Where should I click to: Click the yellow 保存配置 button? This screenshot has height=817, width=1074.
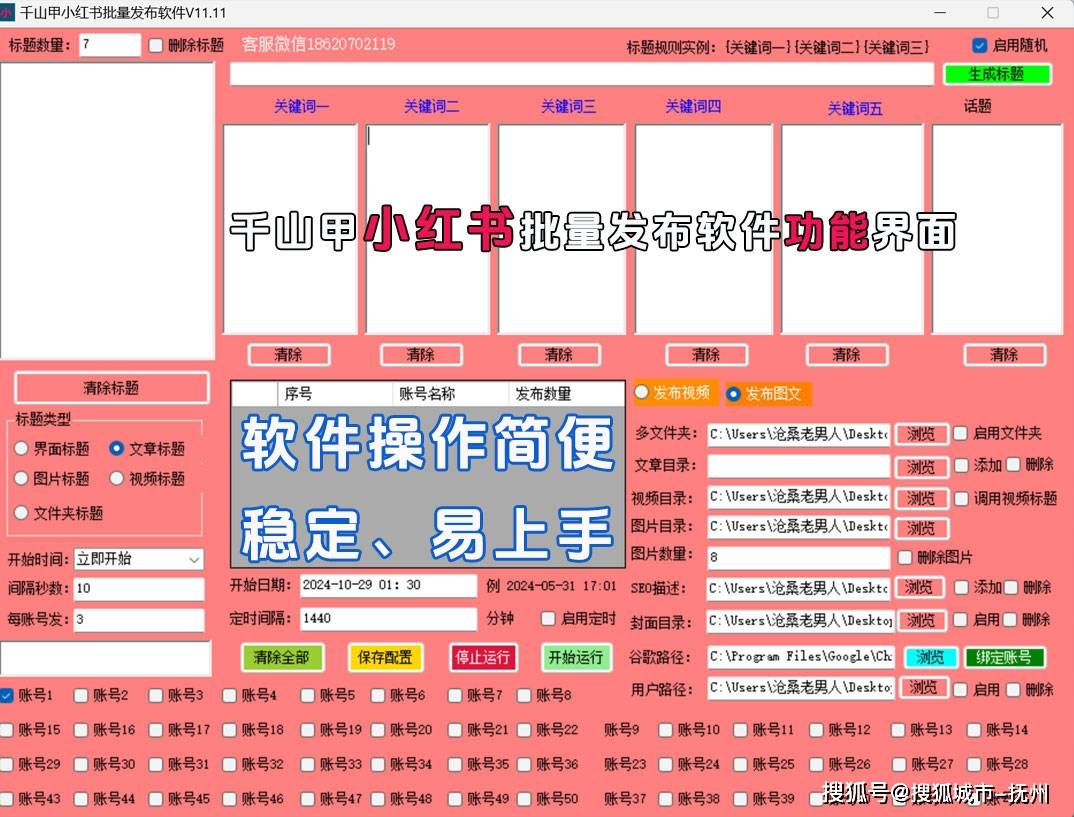[x=385, y=657]
